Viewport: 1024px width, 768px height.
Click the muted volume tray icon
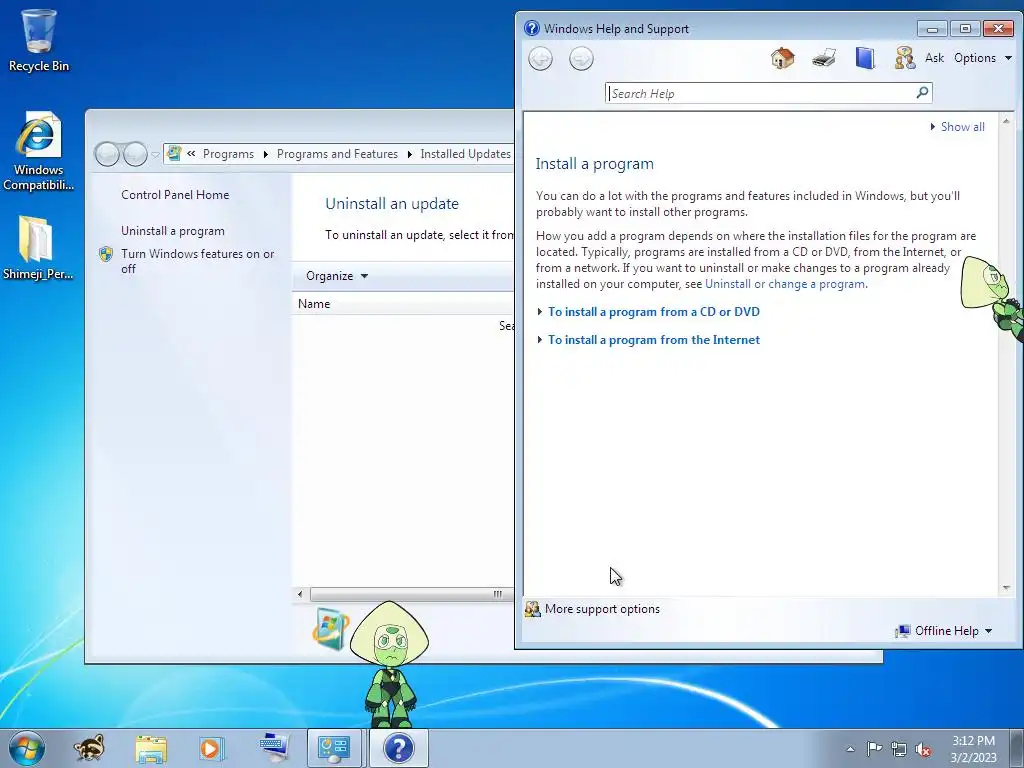(x=923, y=749)
